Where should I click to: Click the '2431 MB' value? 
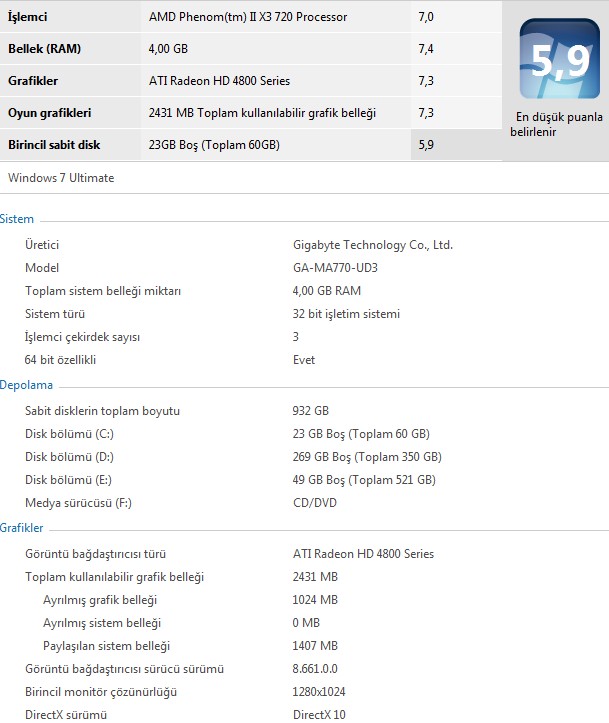pyautogui.click(x=315, y=576)
